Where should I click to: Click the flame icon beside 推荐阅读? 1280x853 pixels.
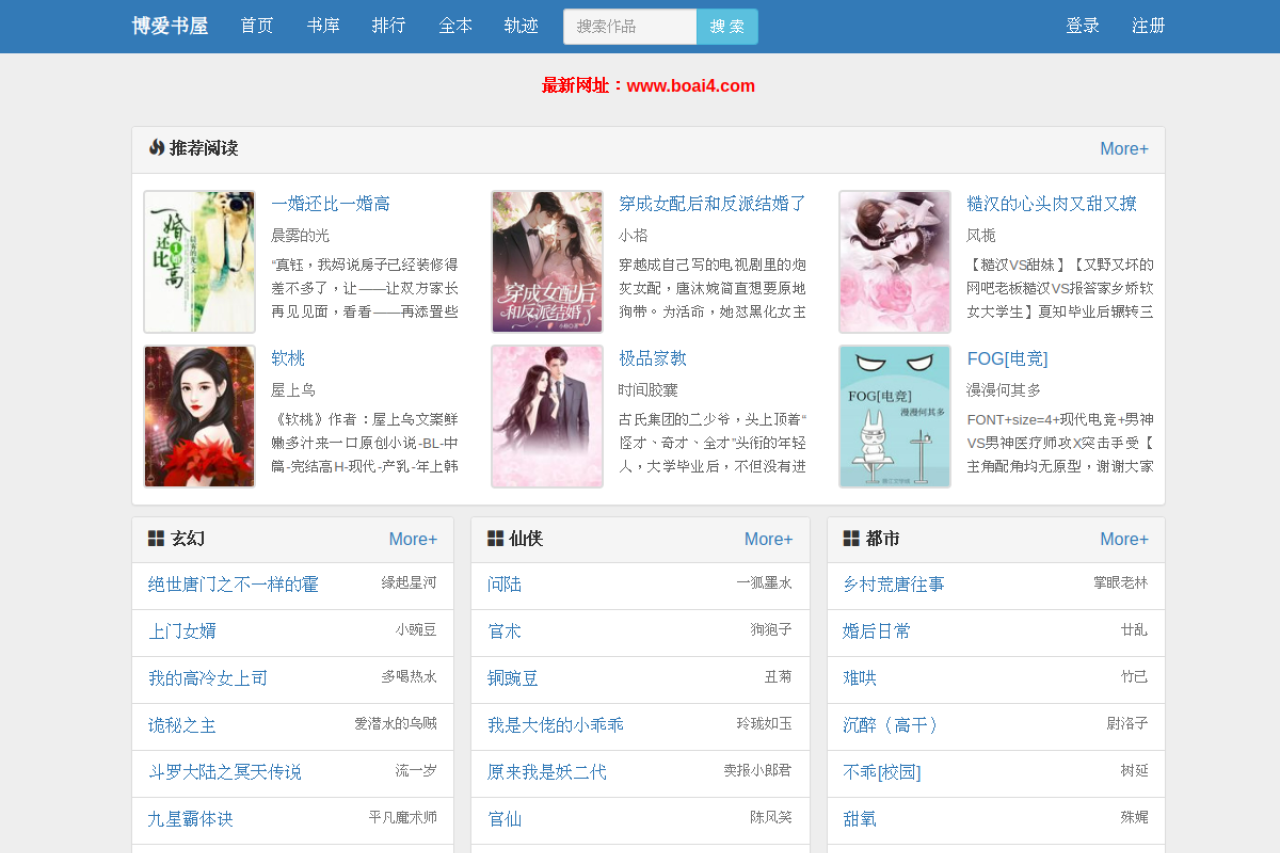click(156, 148)
